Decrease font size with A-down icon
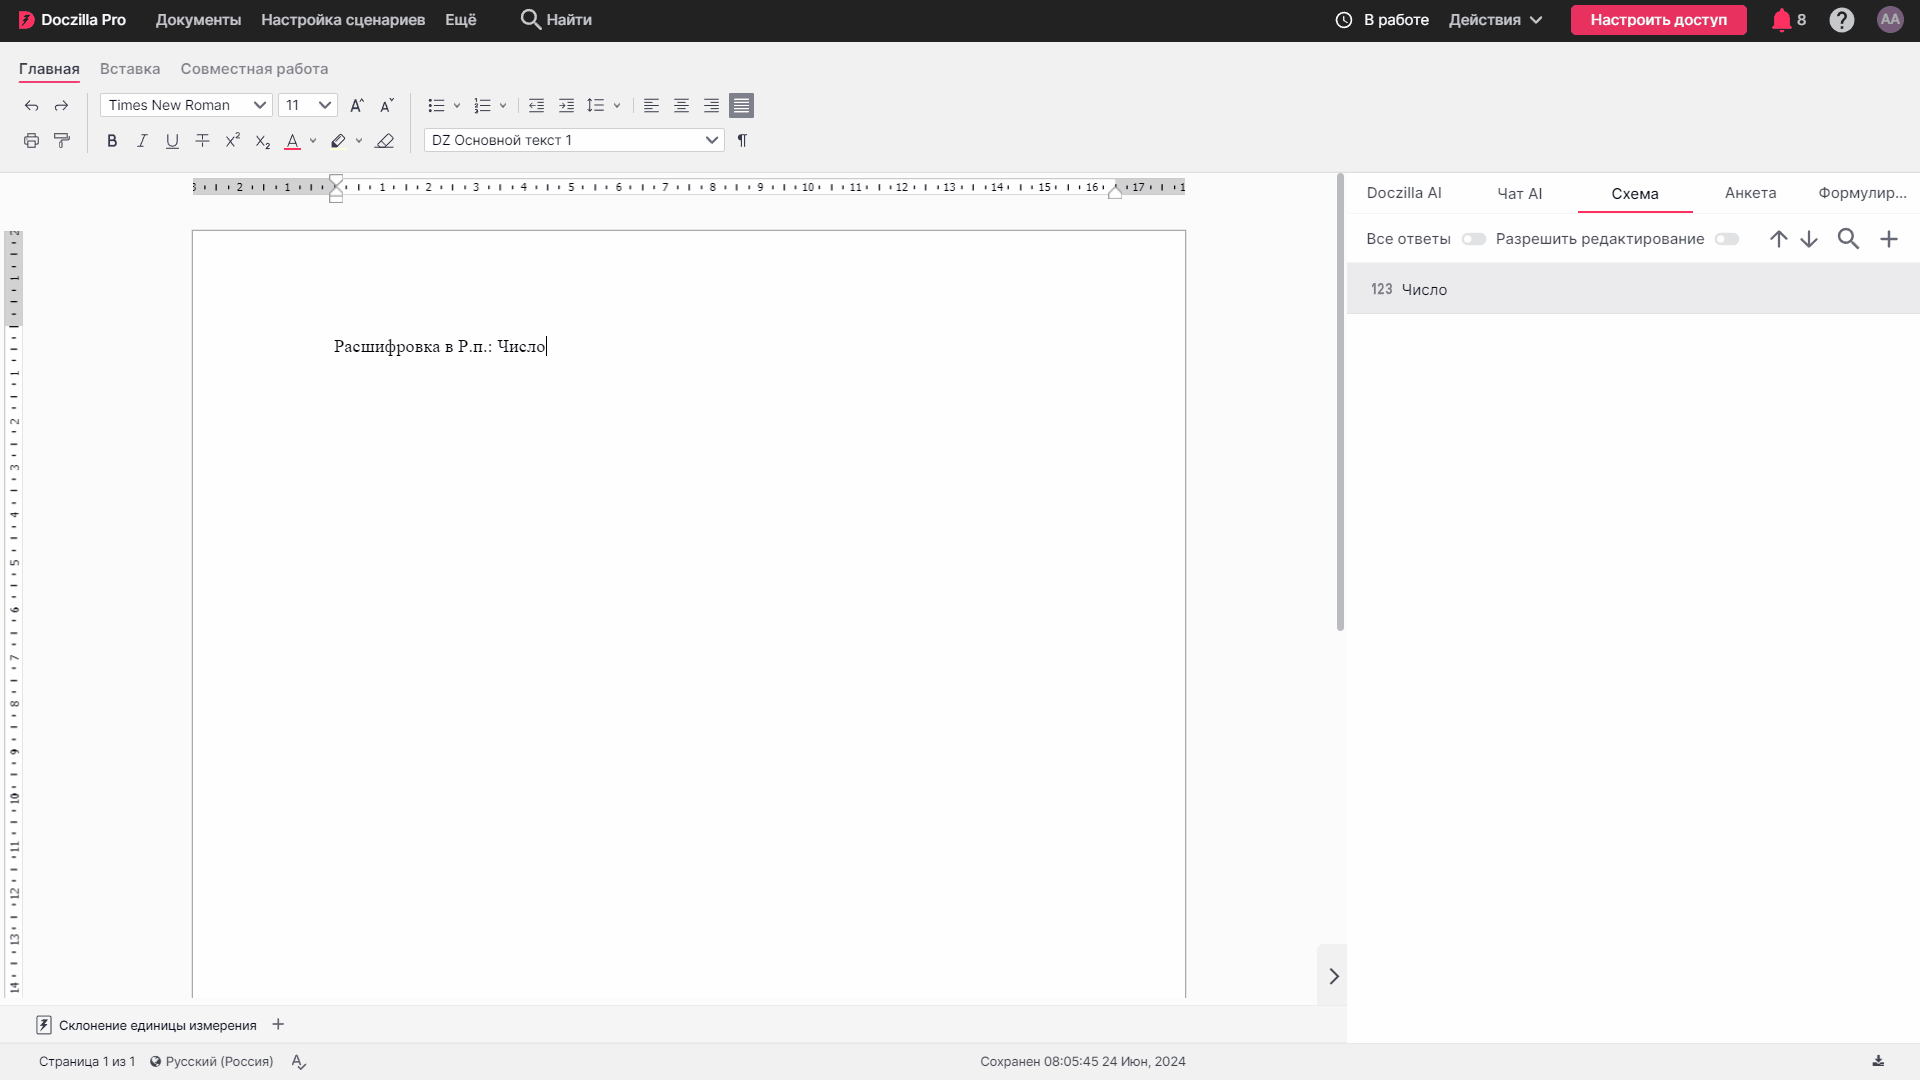This screenshot has width=1920, height=1080. pos(387,106)
